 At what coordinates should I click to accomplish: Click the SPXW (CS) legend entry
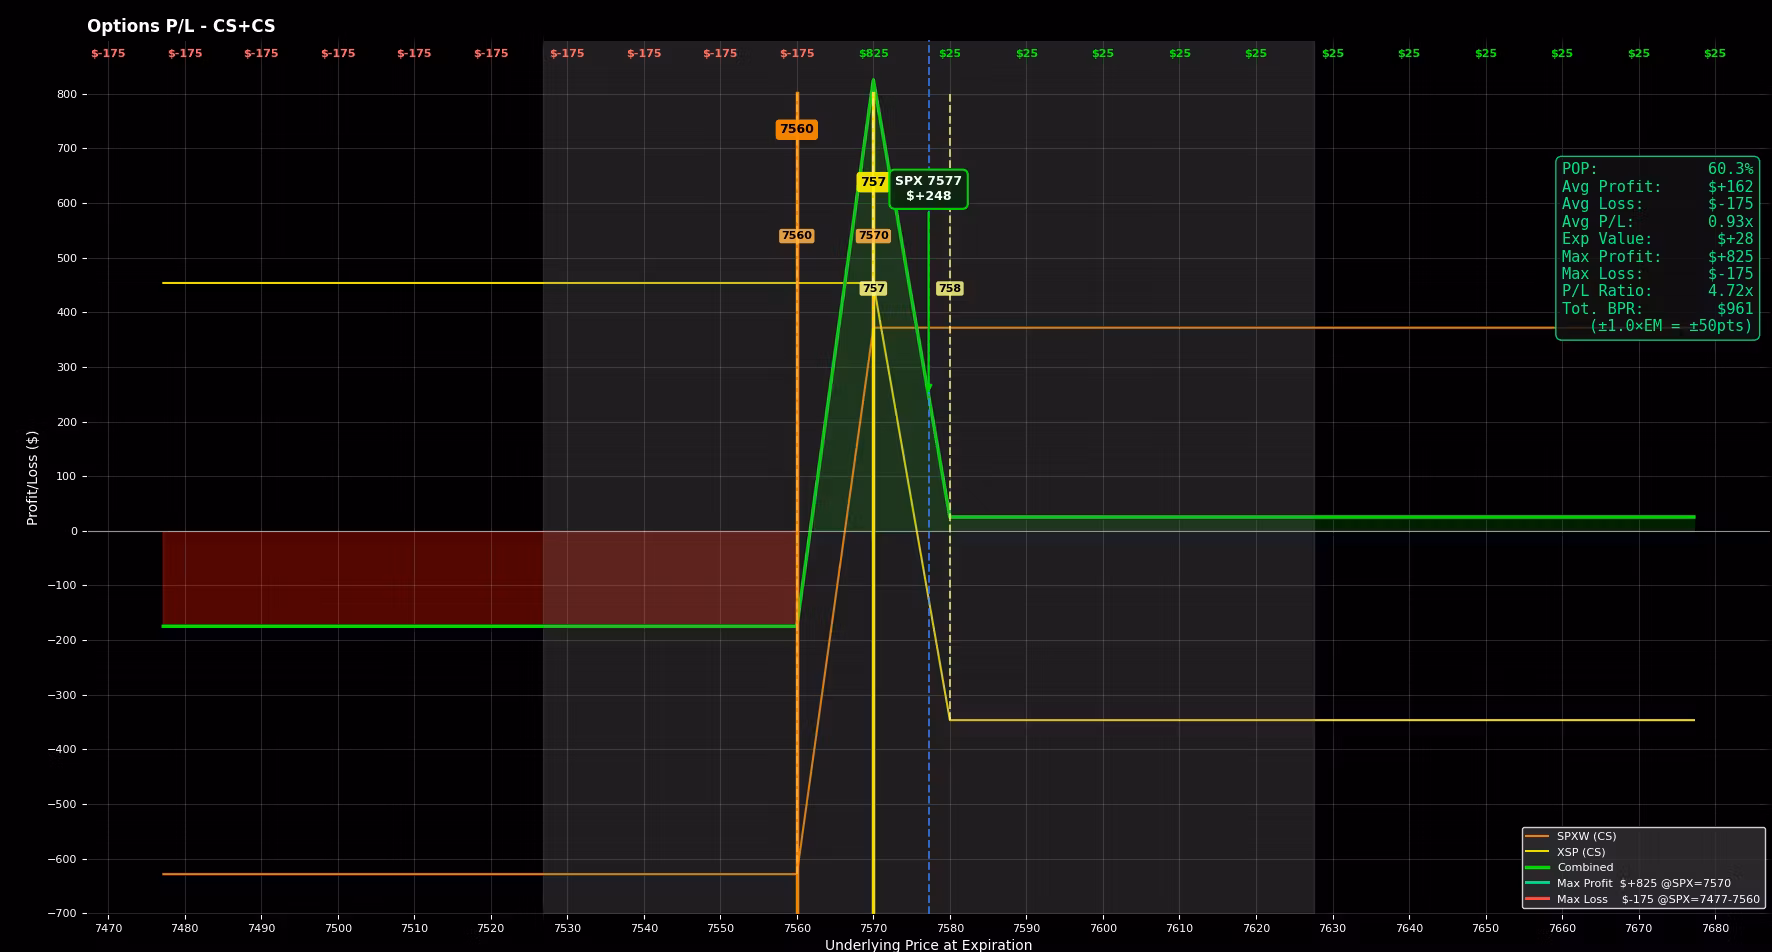tap(1586, 836)
